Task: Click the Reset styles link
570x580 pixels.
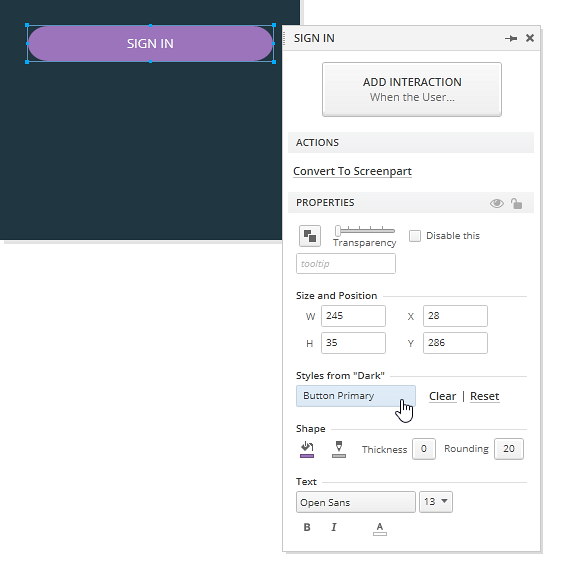Action: pyautogui.click(x=485, y=396)
